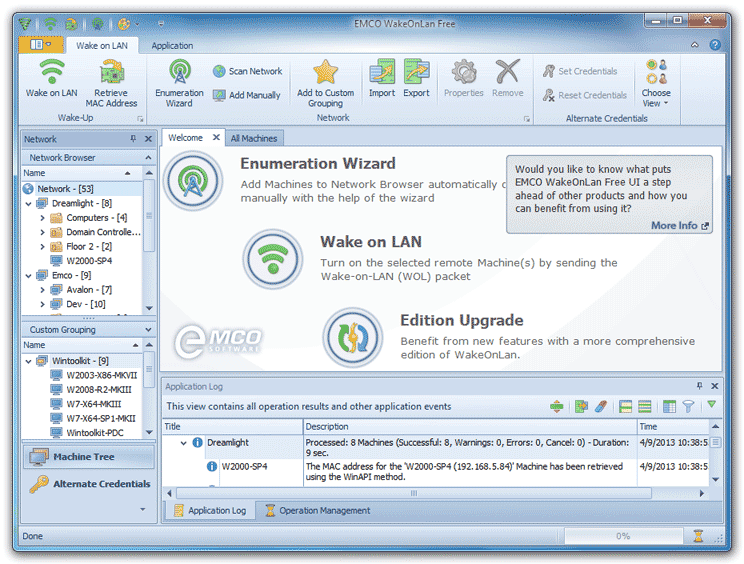The image size is (744, 564).
Task: Click the Properties gear button
Action: (464, 78)
